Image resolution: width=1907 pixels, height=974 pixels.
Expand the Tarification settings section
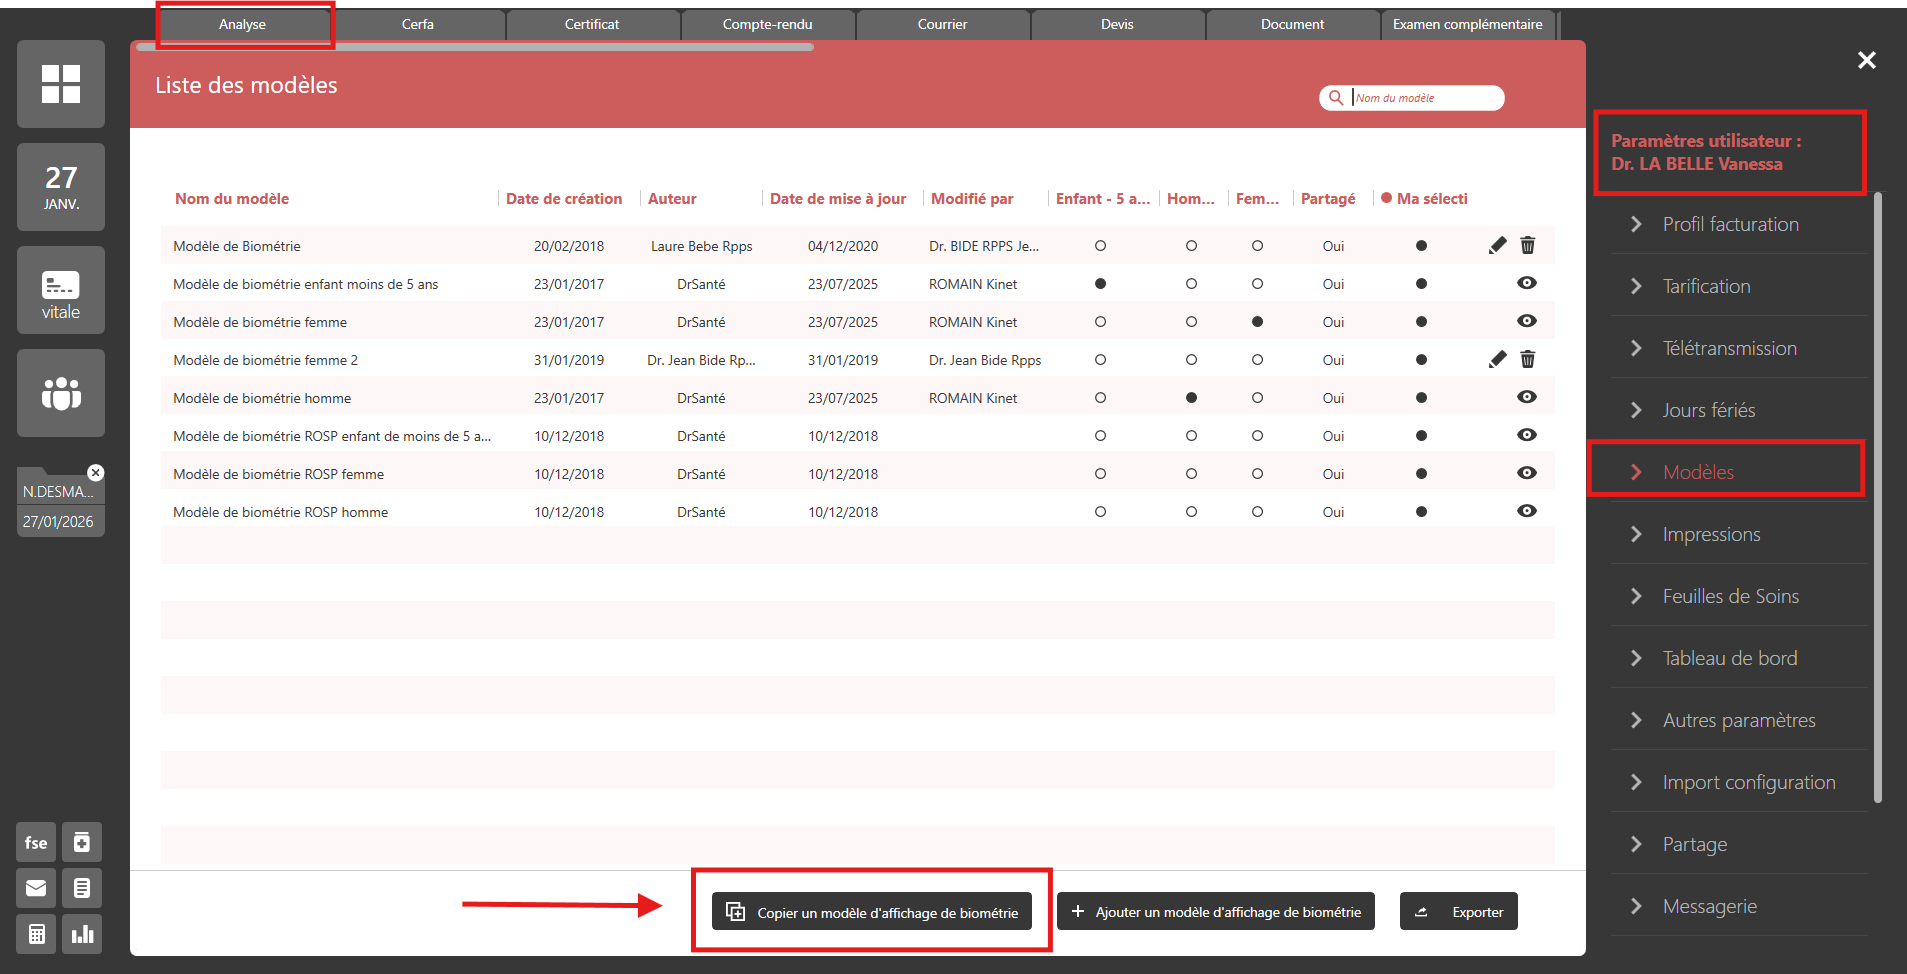[x=1706, y=287]
